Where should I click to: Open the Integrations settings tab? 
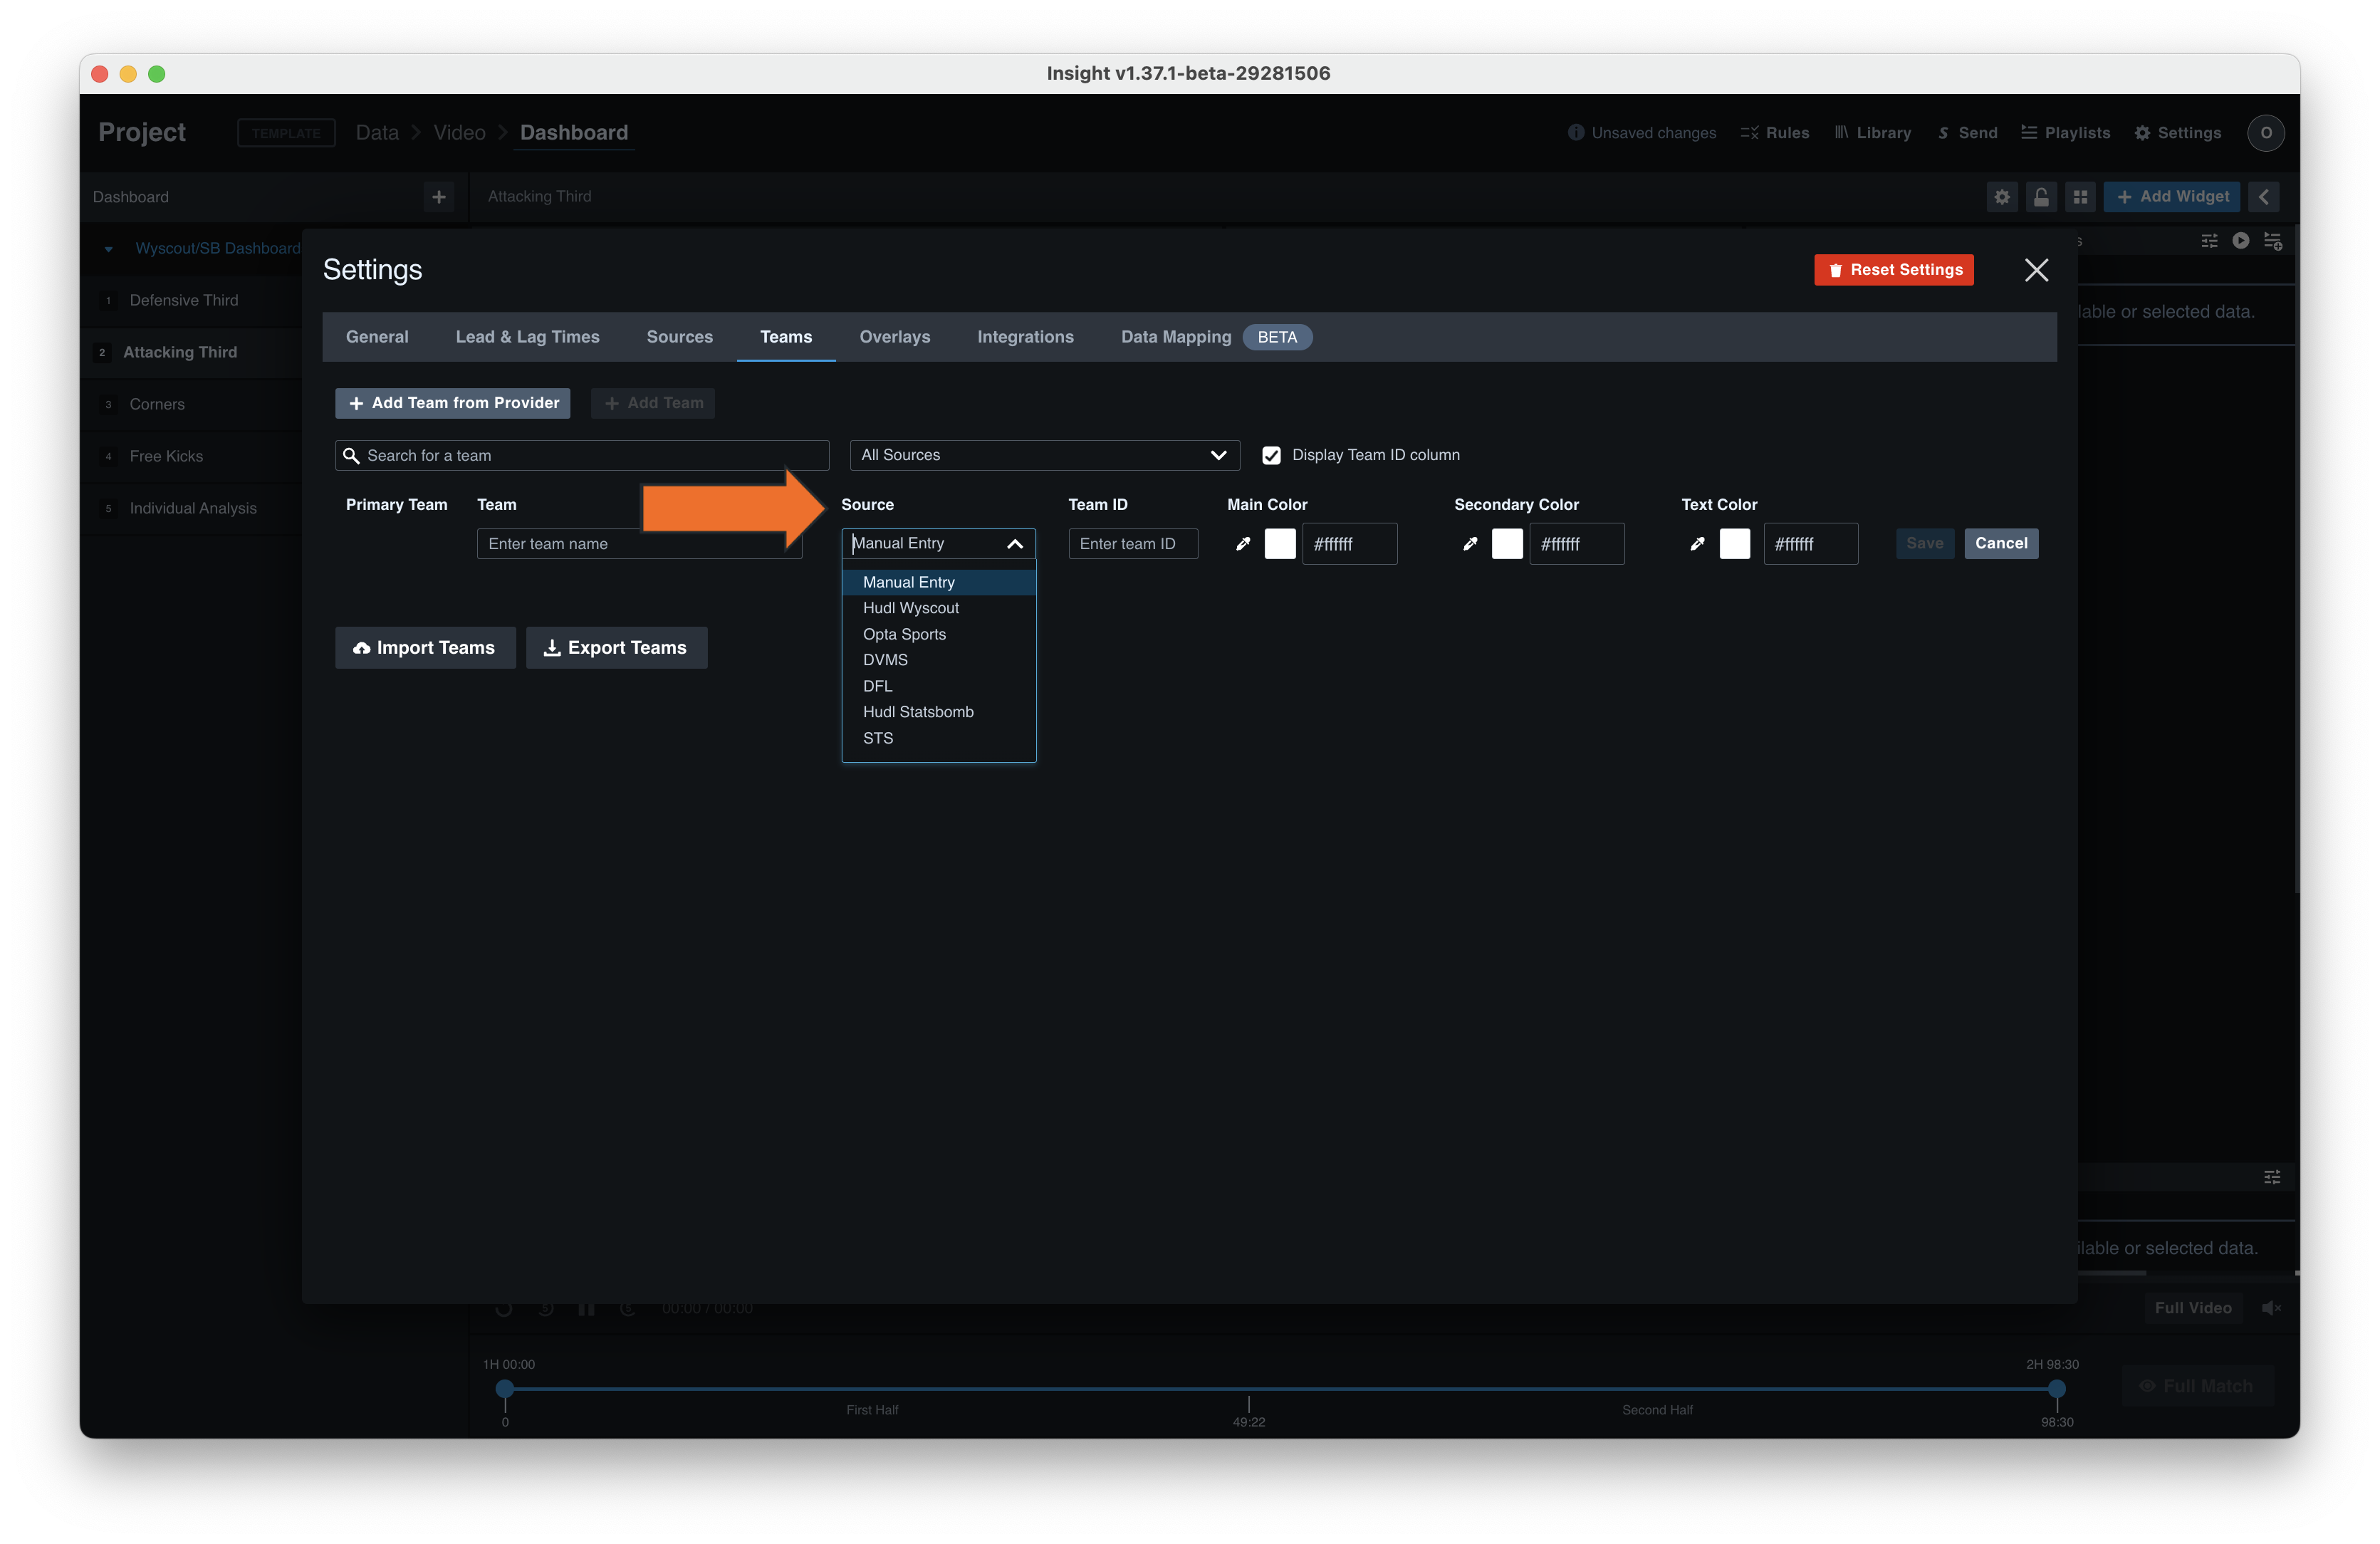pyautogui.click(x=1025, y=337)
